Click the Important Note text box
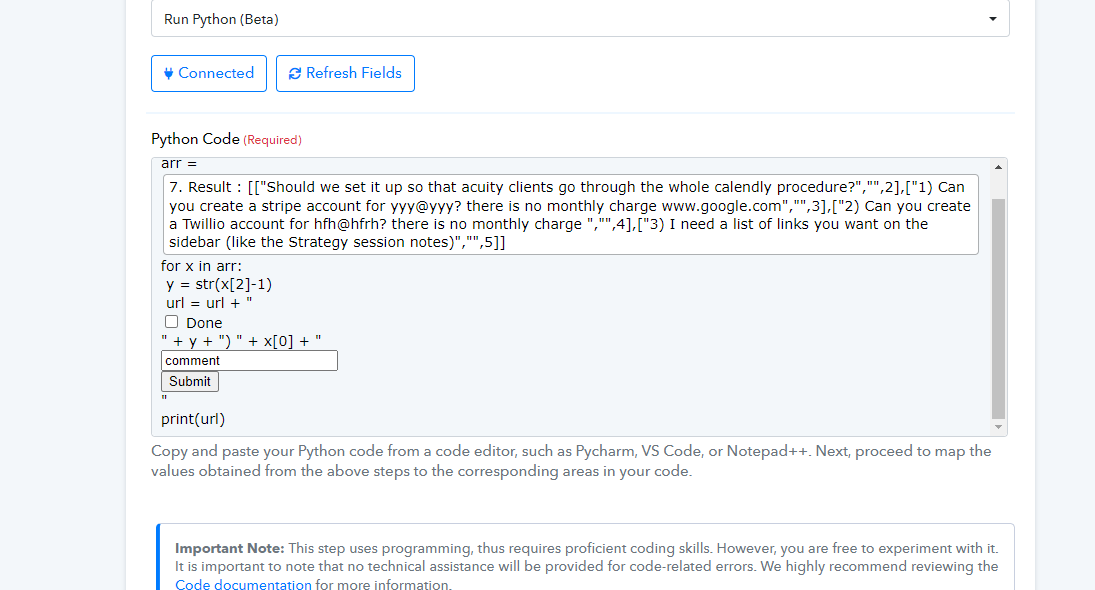Image resolution: width=1095 pixels, height=590 pixels. [x=586, y=557]
